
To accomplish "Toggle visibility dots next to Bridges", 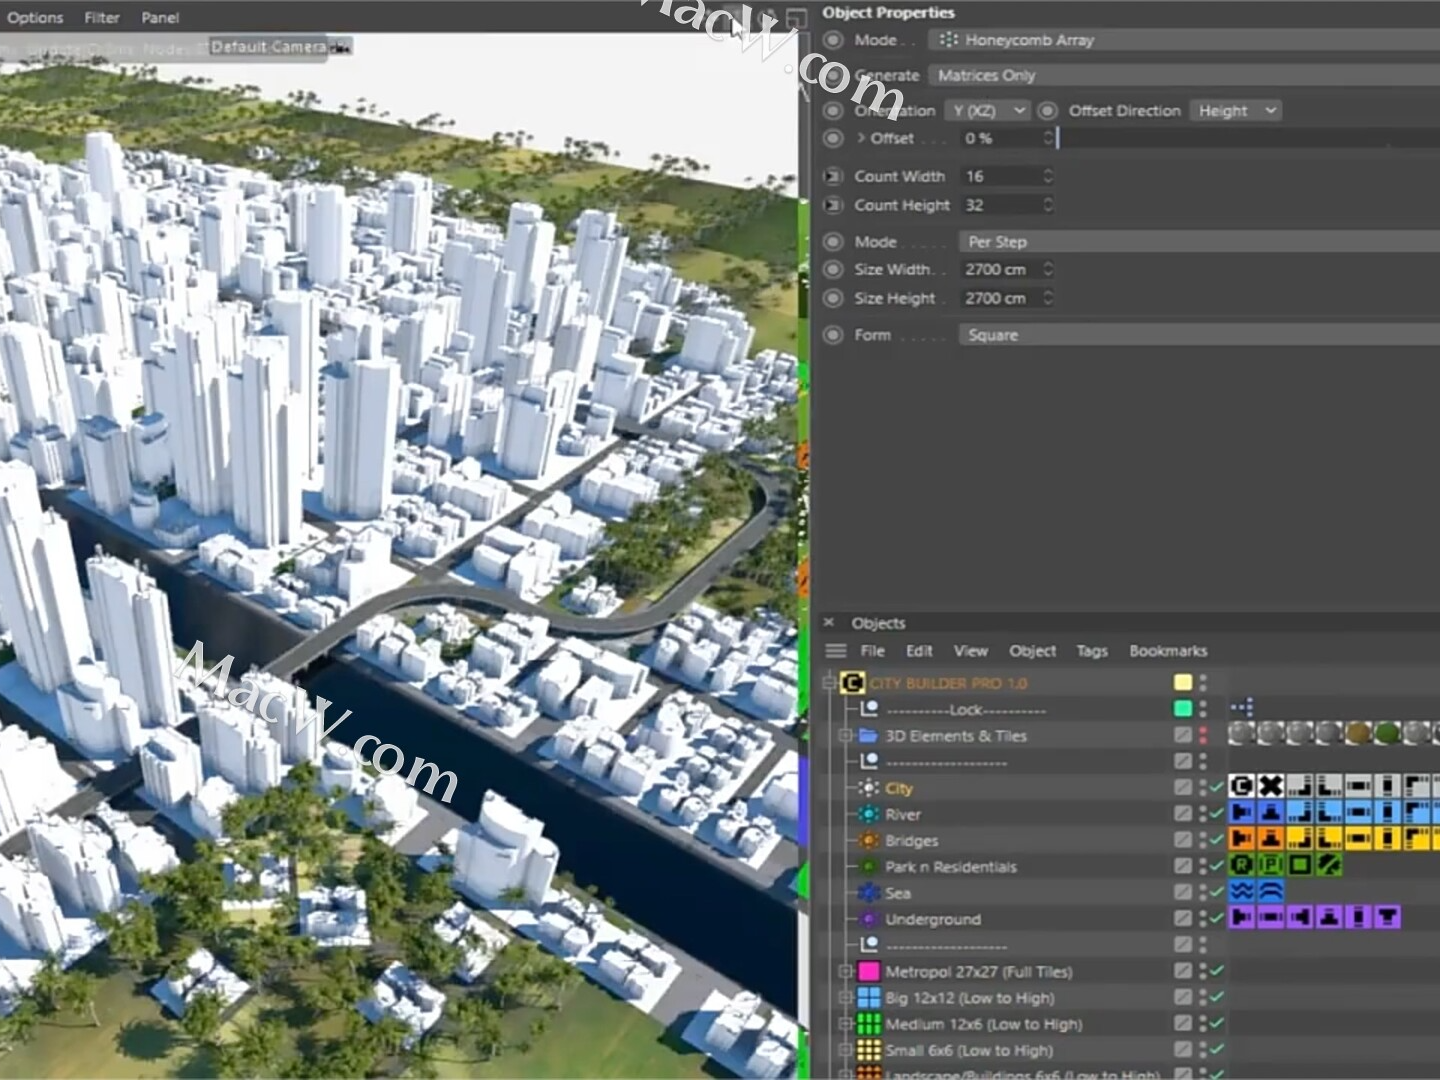I will coord(1202,840).
